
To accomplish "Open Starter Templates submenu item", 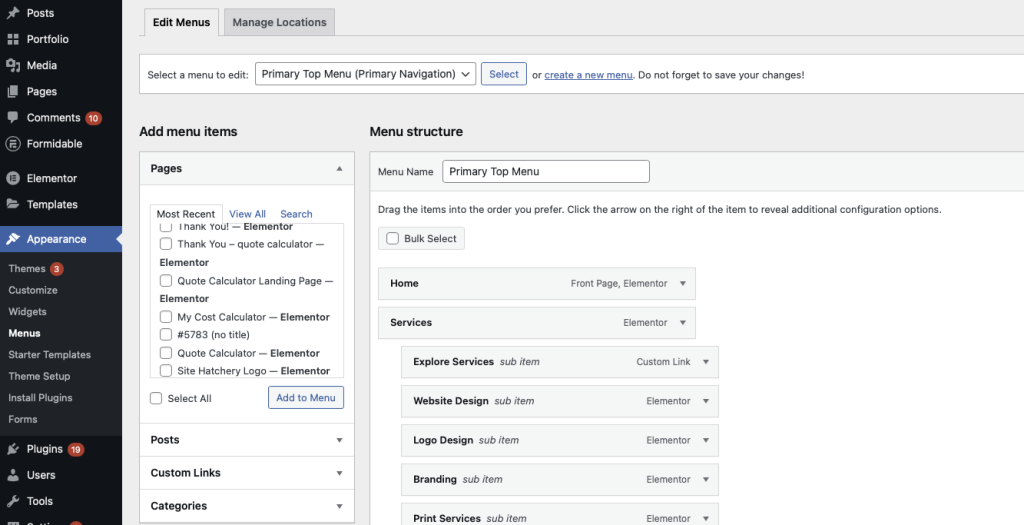I will click(50, 355).
